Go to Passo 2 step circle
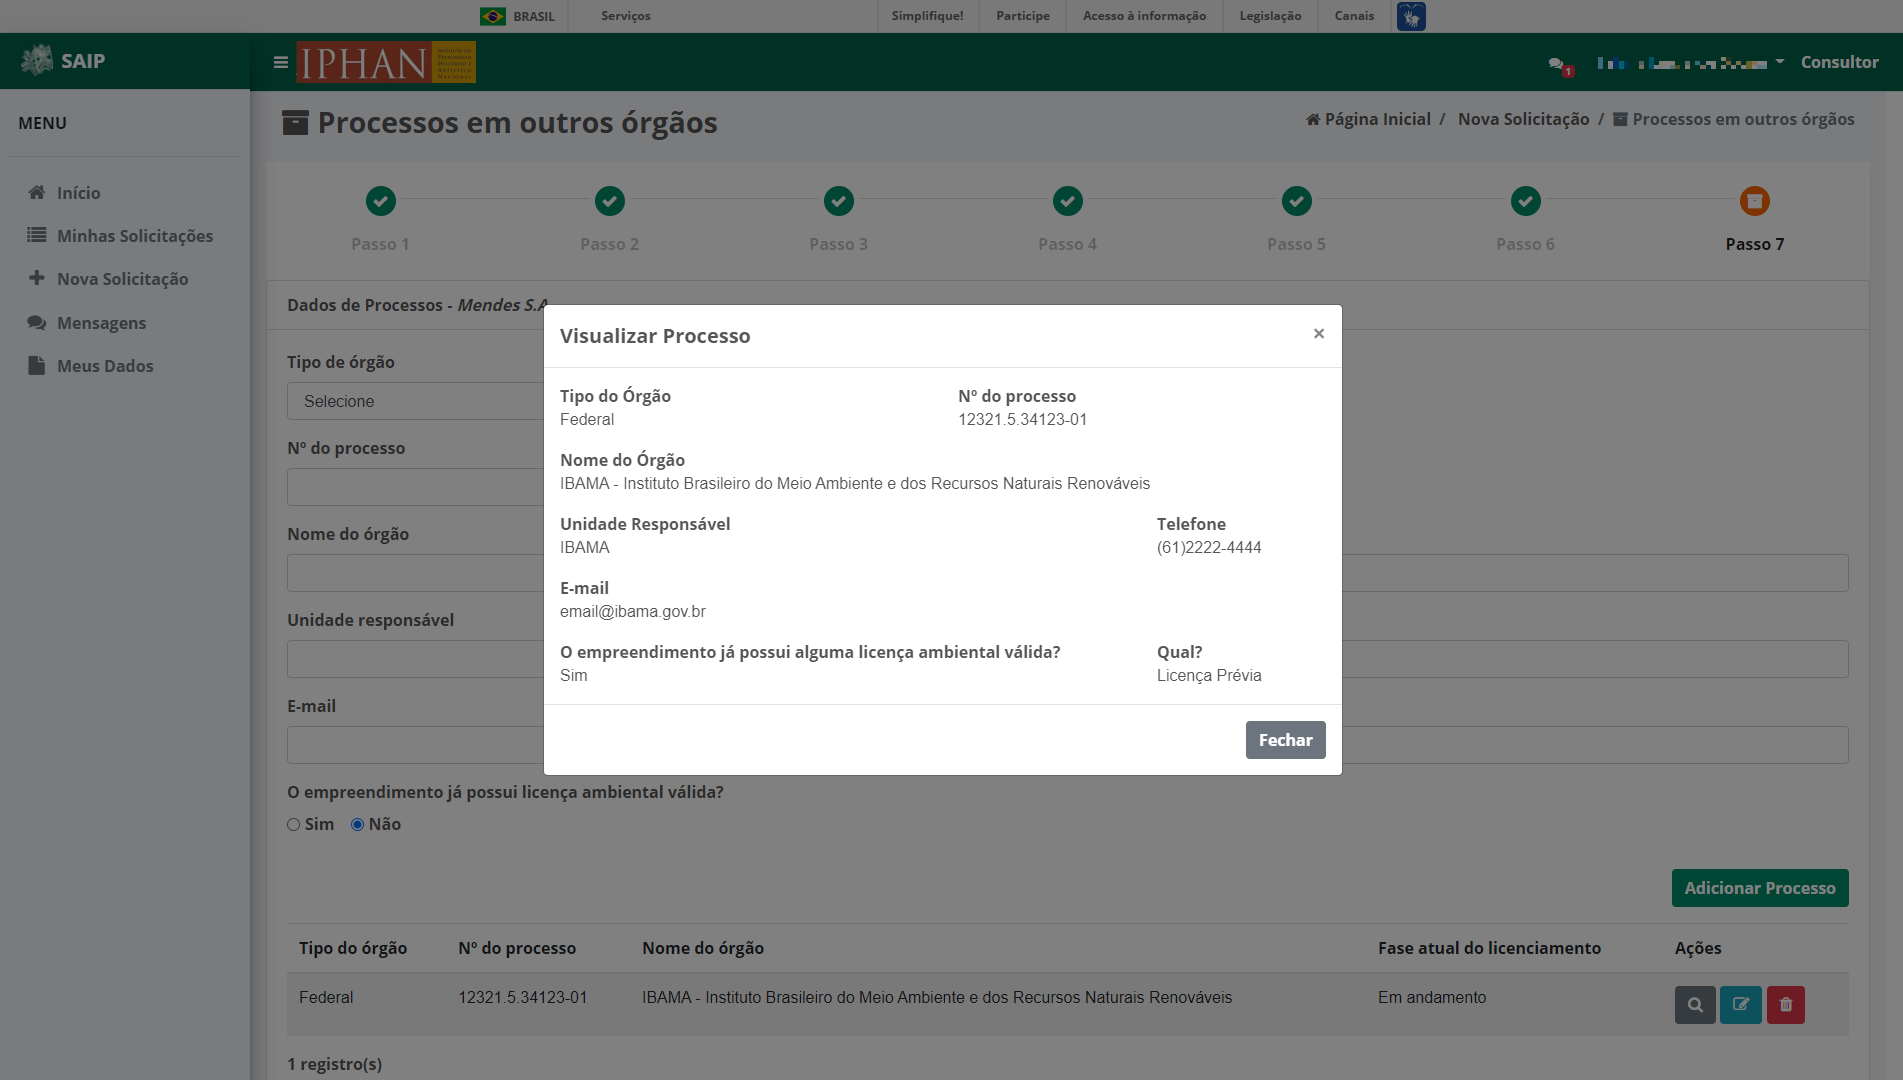The height and width of the screenshot is (1080, 1903). [x=609, y=201]
